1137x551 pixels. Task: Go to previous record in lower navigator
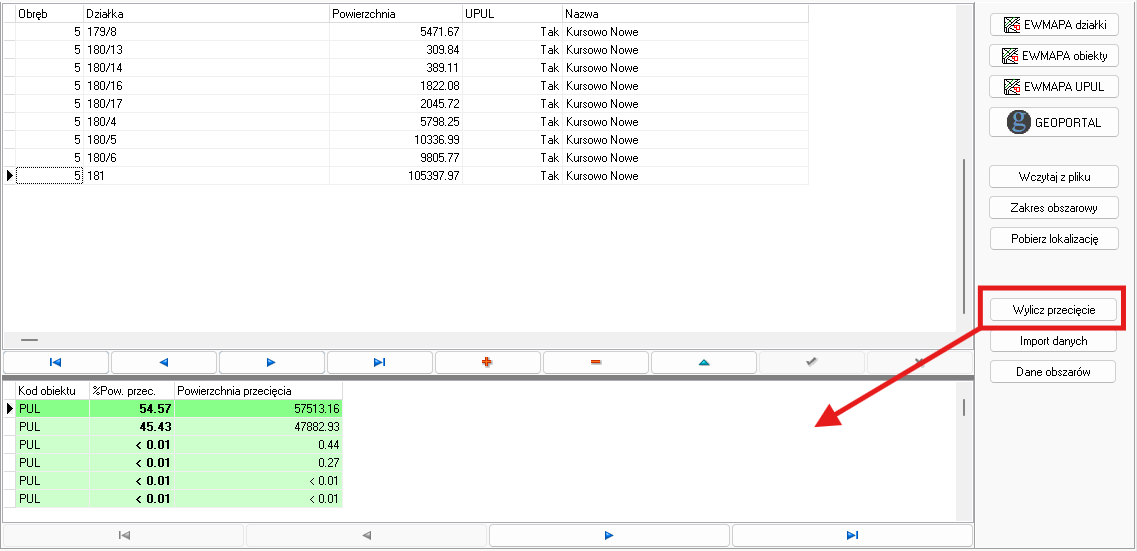[x=367, y=535]
